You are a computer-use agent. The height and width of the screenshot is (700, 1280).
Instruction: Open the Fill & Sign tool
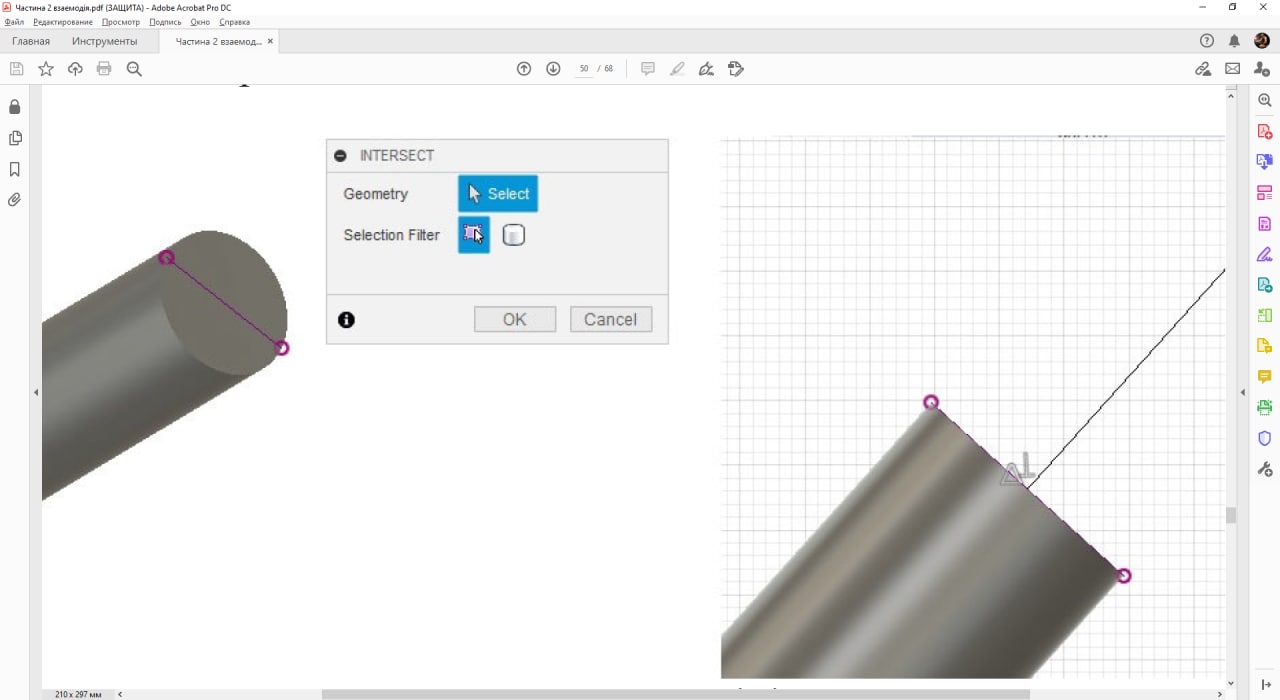1265,254
